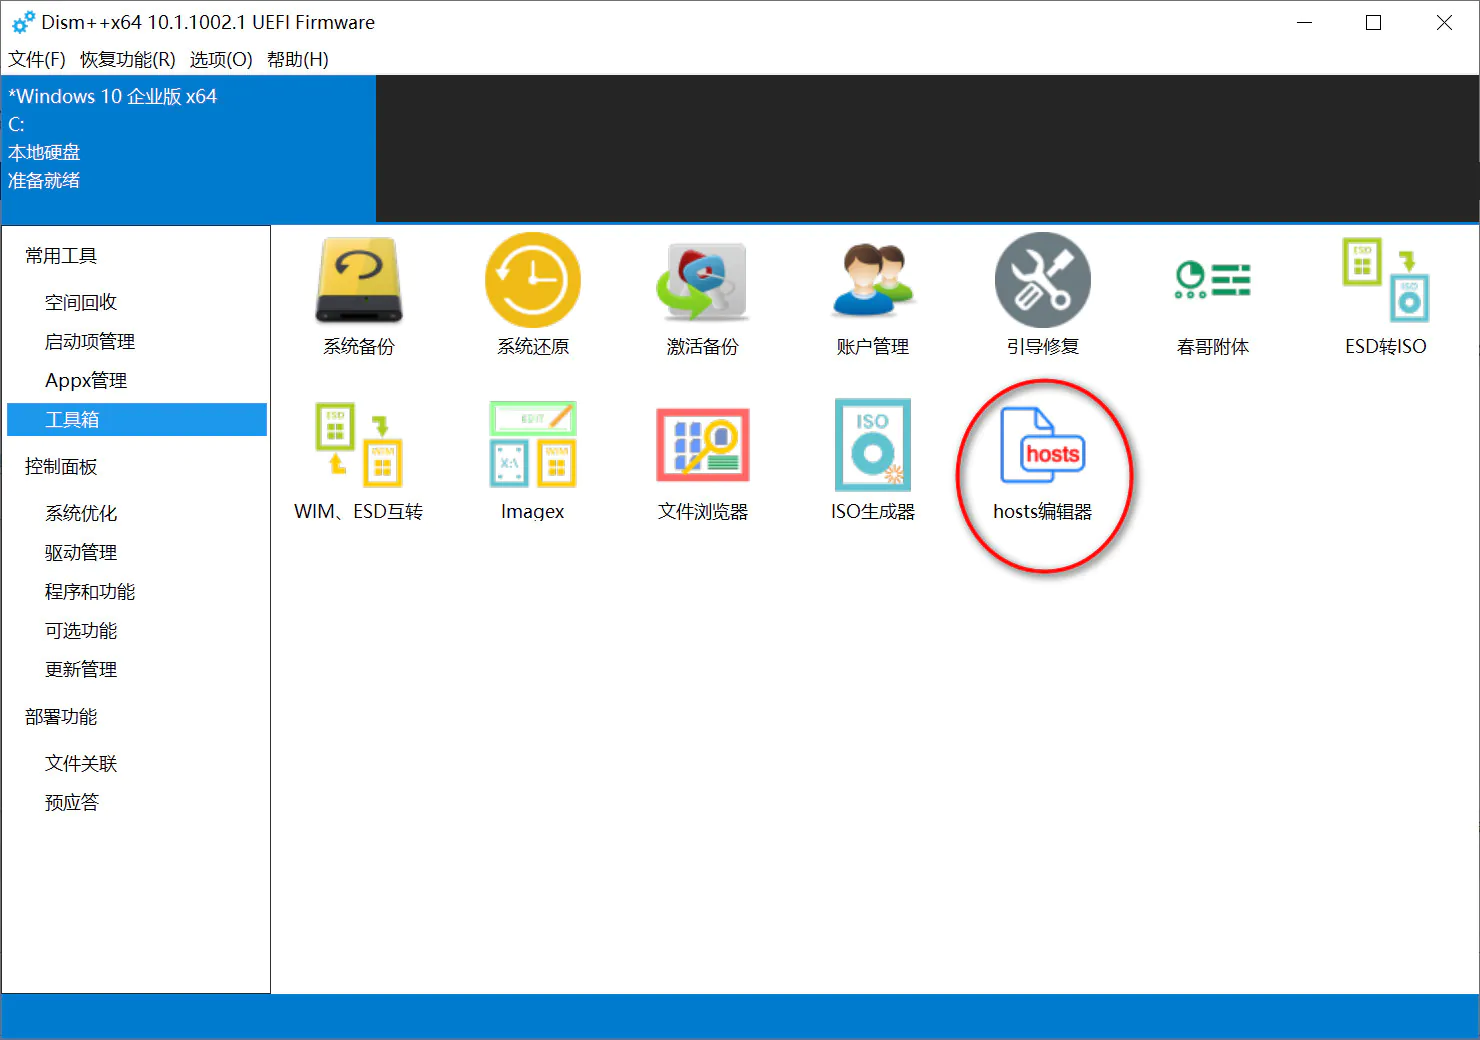Launch the 引导修复 boot repair tool
This screenshot has height=1040, width=1480.
click(x=1043, y=296)
